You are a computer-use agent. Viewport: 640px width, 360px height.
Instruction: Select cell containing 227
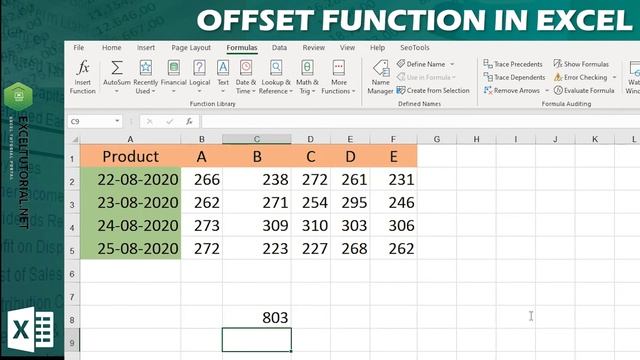(311, 248)
